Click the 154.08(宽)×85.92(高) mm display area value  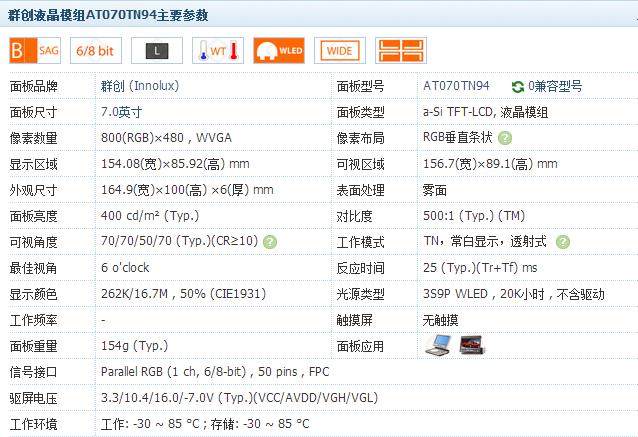pos(175,164)
